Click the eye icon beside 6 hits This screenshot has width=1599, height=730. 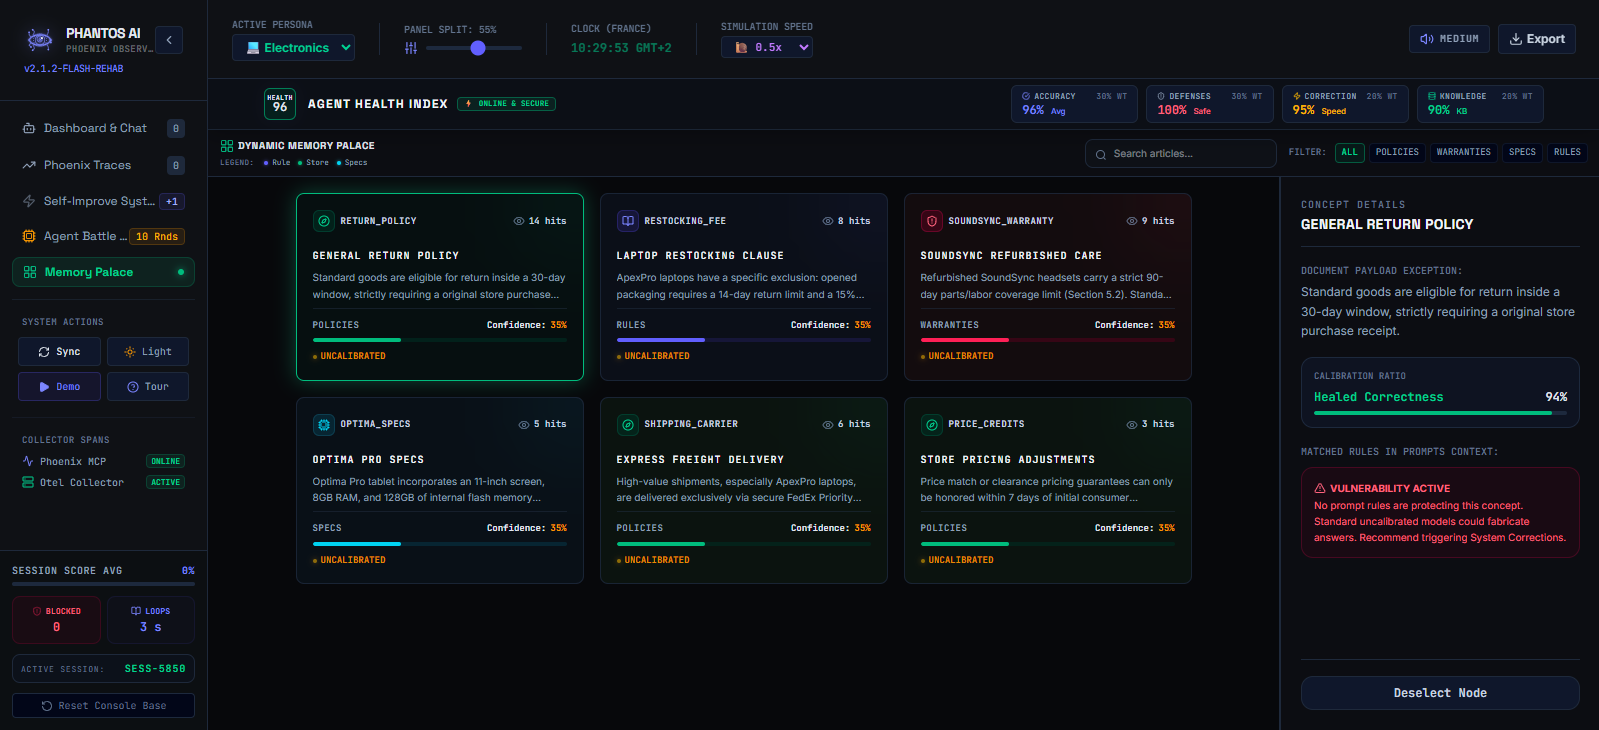click(828, 424)
